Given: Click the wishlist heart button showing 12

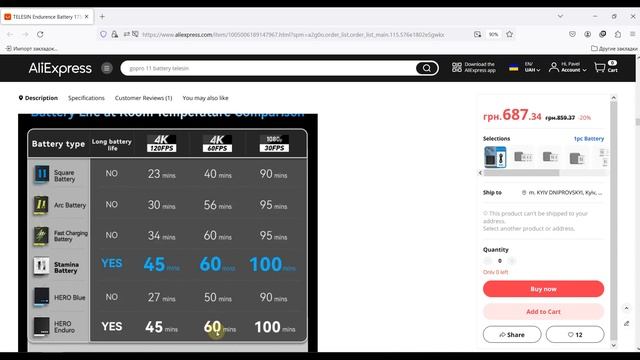Looking at the screenshot, I should [x=575, y=335].
